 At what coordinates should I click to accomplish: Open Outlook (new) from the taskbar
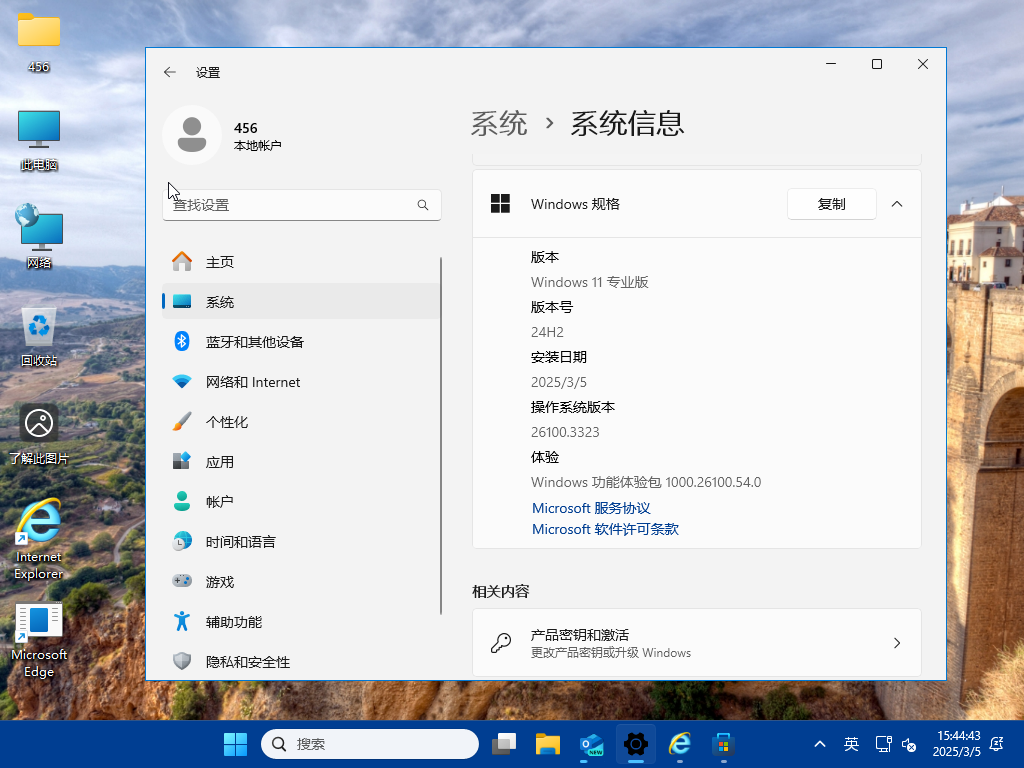tap(592, 744)
